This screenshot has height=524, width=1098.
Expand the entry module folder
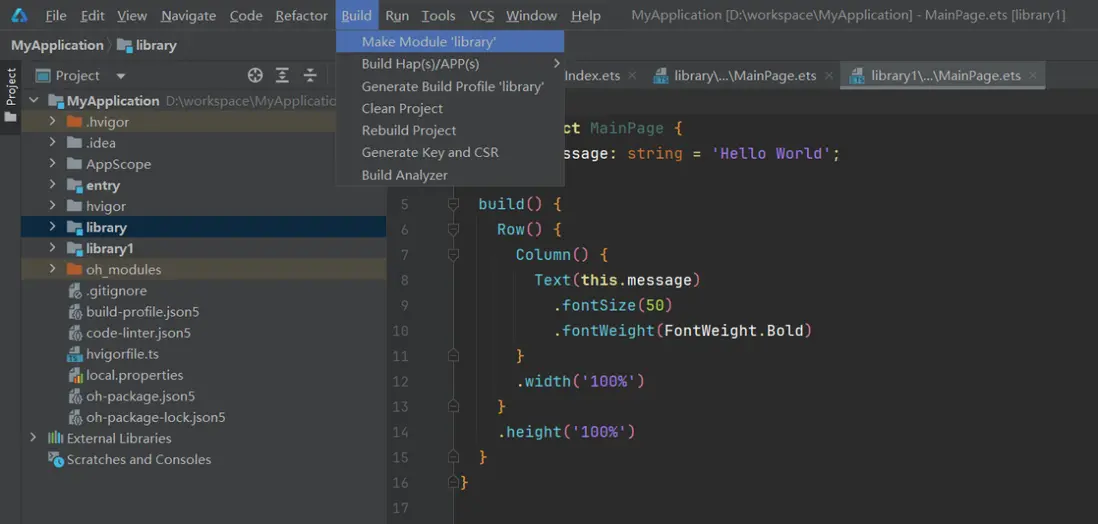click(x=52, y=185)
